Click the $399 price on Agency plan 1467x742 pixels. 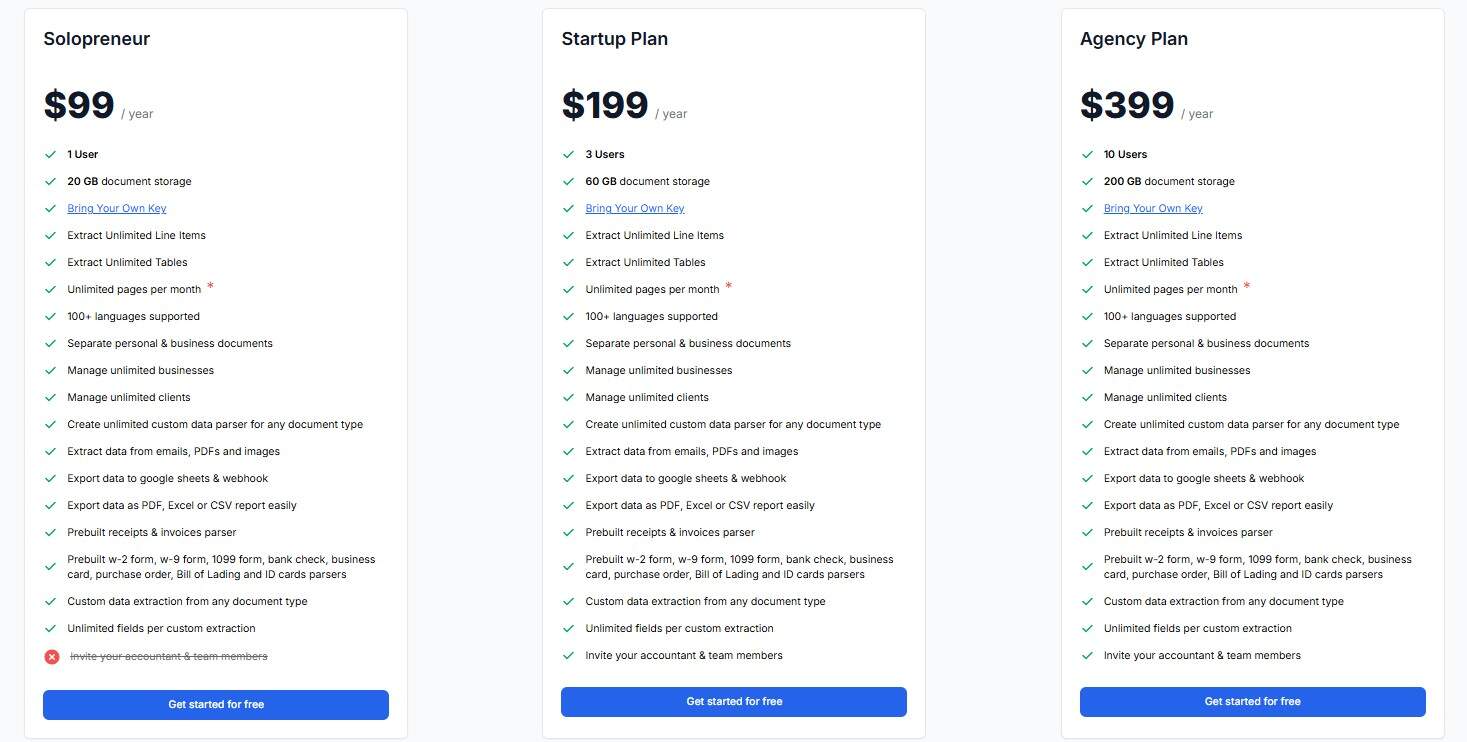[1126, 104]
